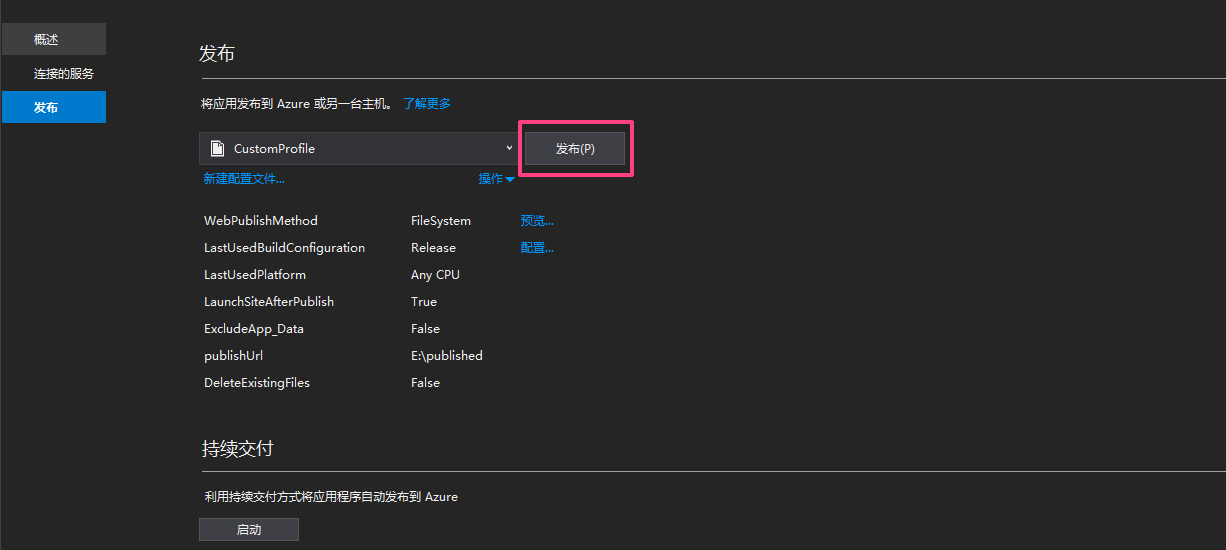Click the 新建配置文件... link

coord(244,179)
